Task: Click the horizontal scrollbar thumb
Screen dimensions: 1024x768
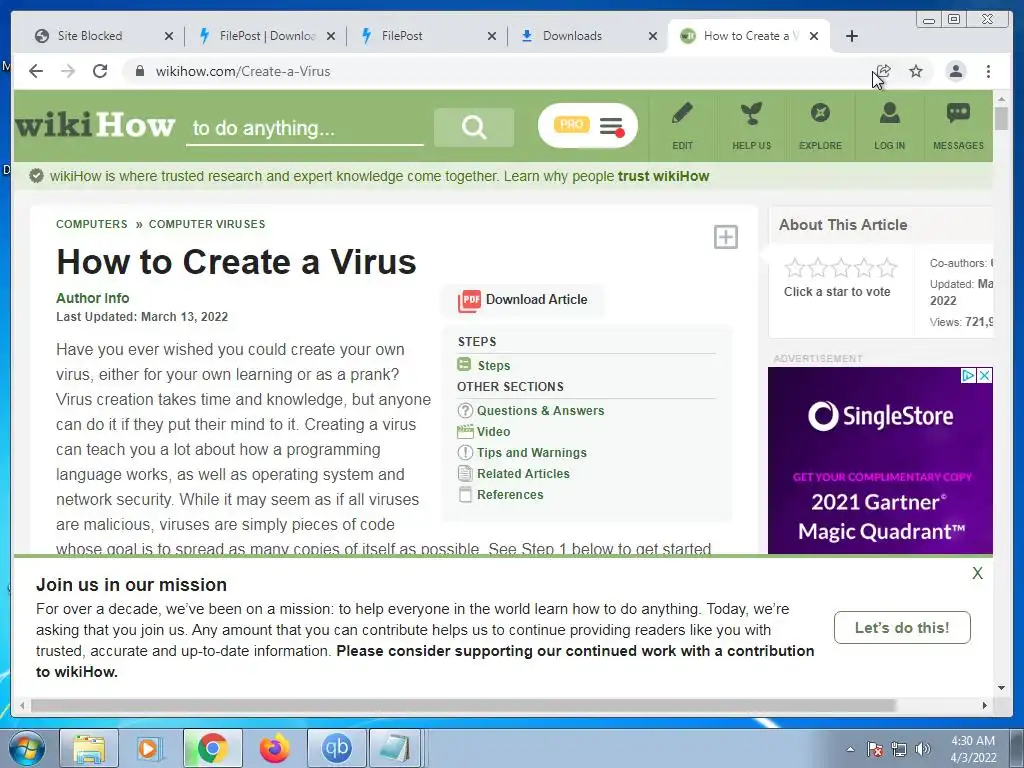Action: [463, 705]
